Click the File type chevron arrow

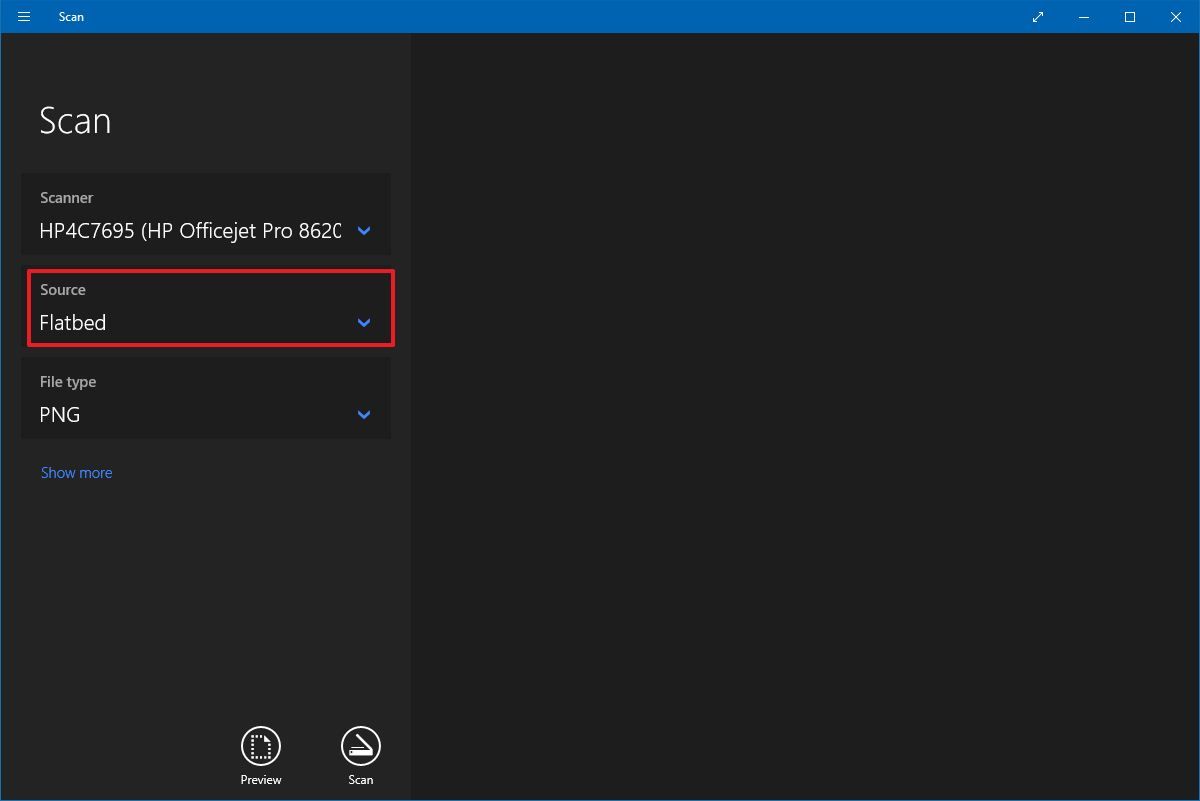coord(363,414)
